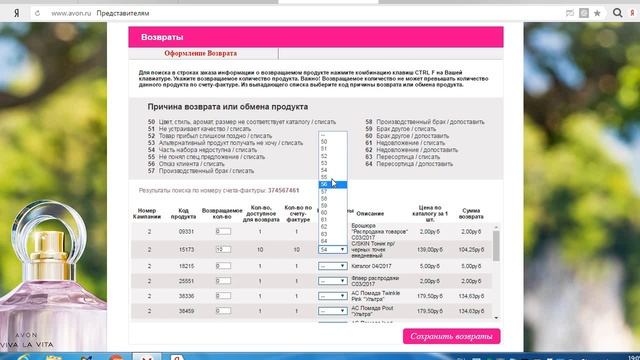
Task: Click reason '57 Производственный брак / списать'
Action: click(x=201, y=171)
